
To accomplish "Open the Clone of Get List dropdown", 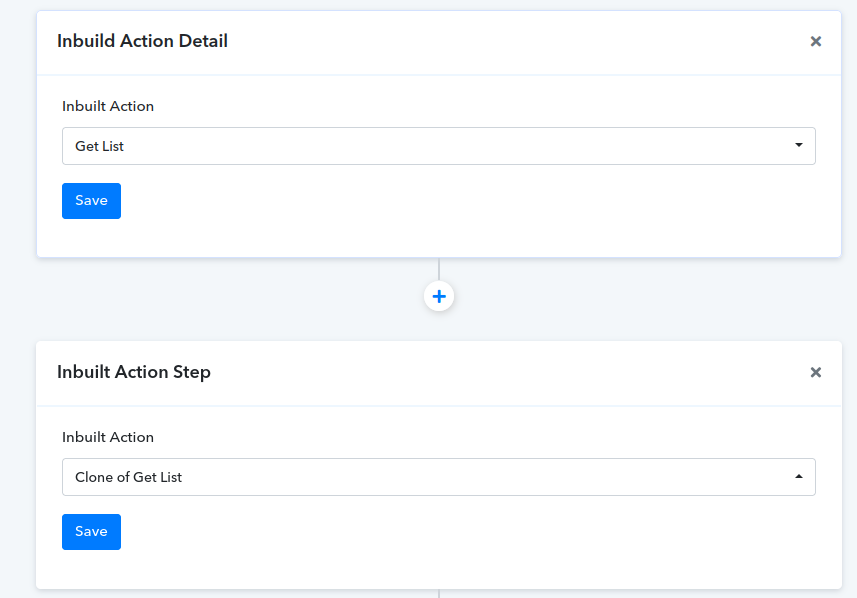I will click(439, 477).
